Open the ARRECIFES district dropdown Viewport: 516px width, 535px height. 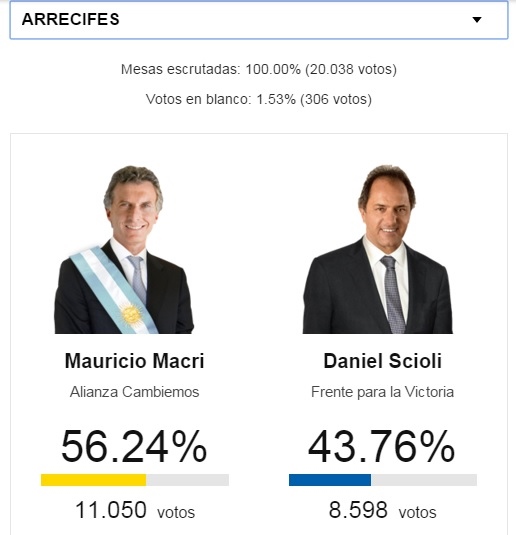259,19
